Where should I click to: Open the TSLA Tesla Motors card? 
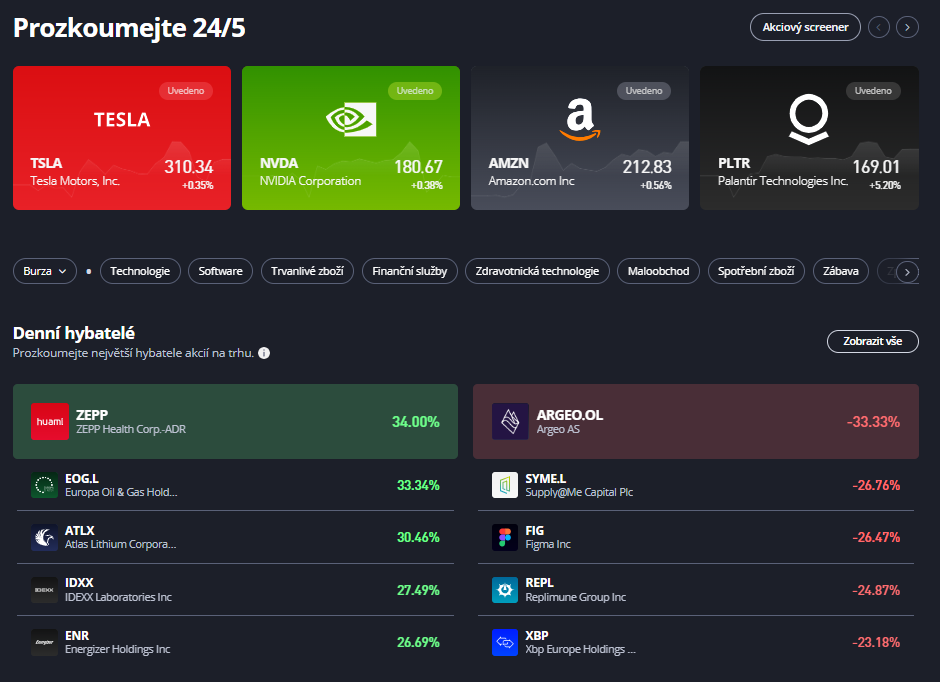coord(122,138)
